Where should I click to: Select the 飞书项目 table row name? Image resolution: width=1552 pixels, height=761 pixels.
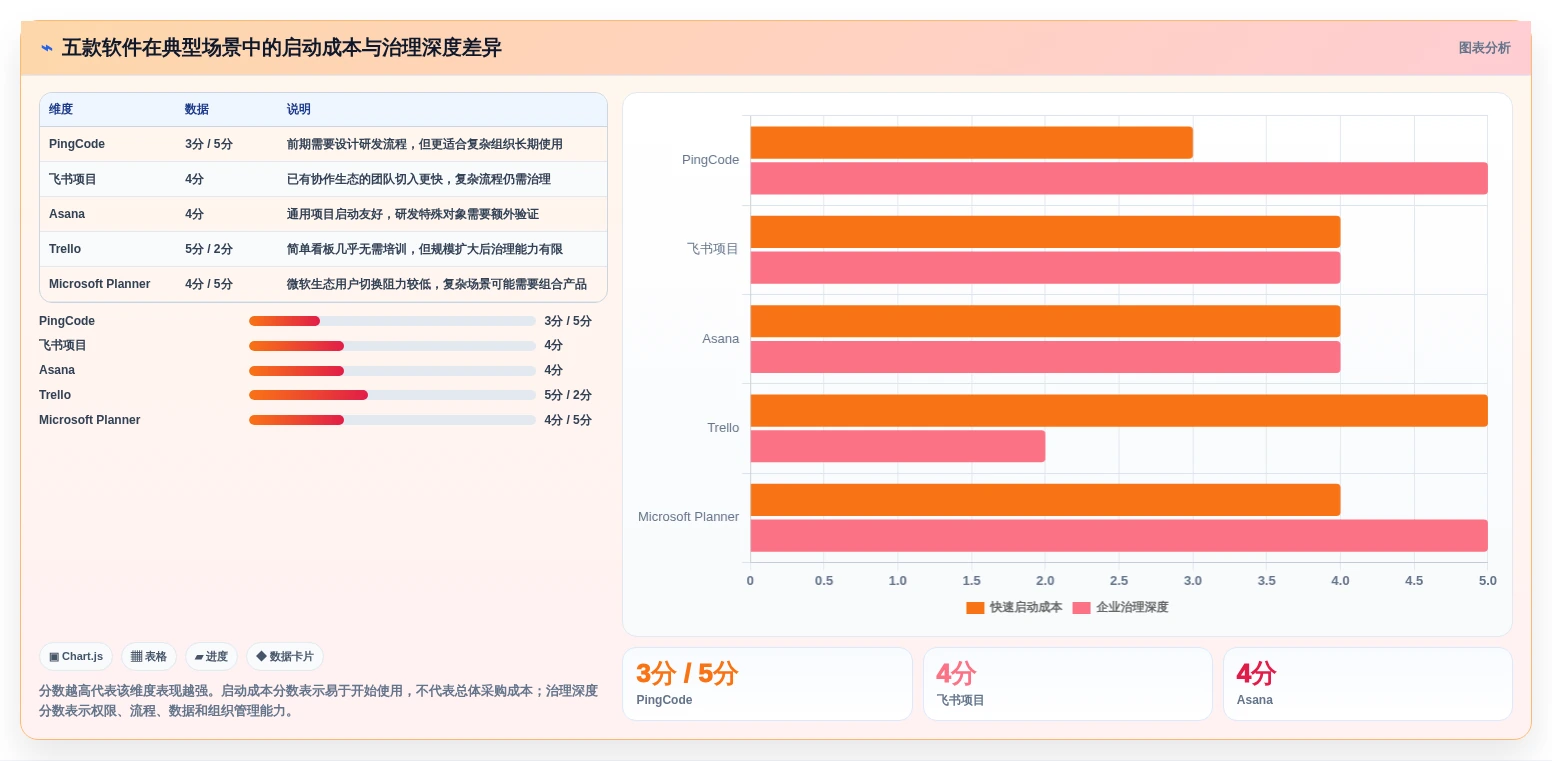73,179
